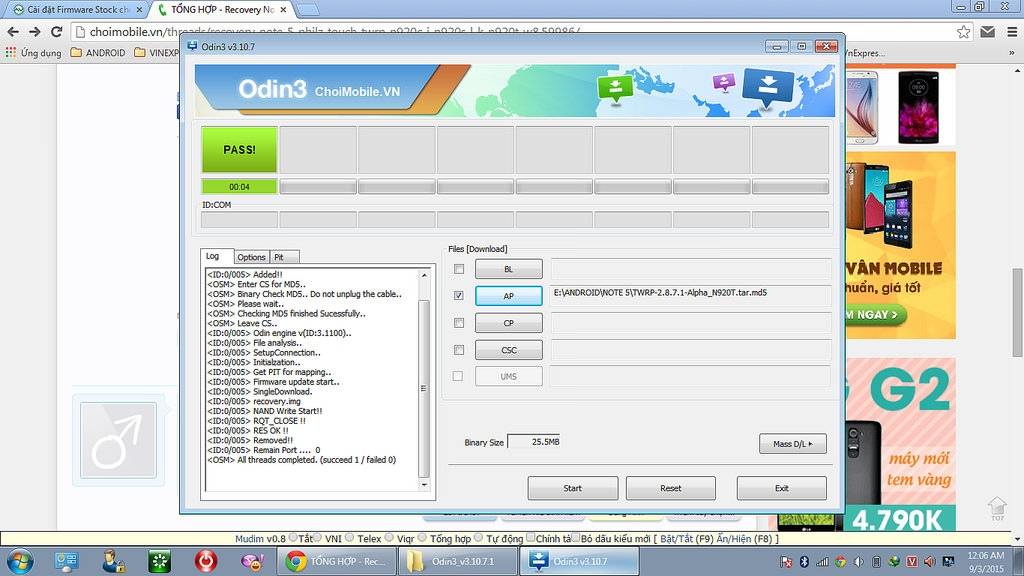This screenshot has height=576, width=1024.
Task: Open the user-with-lock app on the taskbar
Action: coord(113,561)
